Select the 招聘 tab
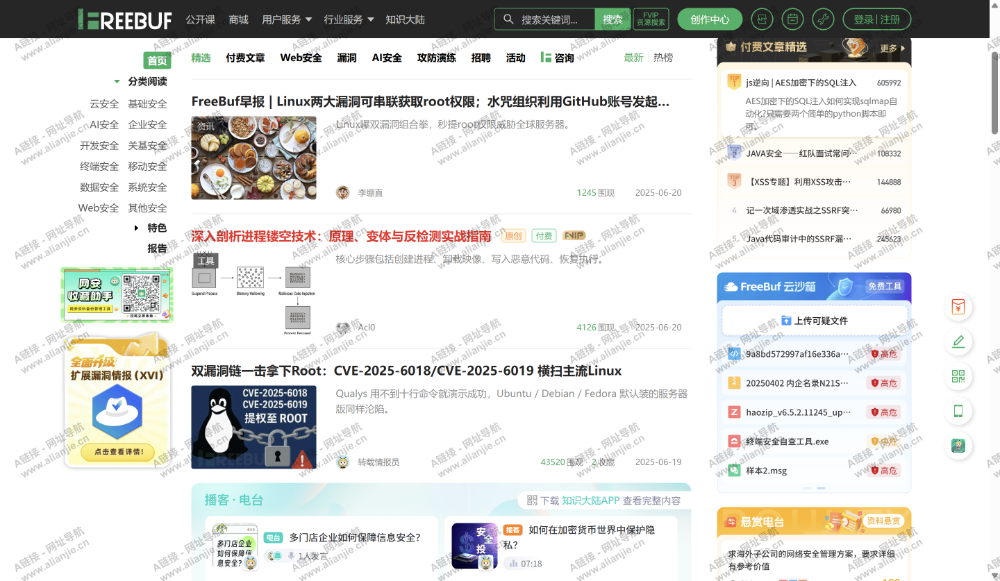Screen dimensions: 1000x581 pyautogui.click(x=481, y=57)
